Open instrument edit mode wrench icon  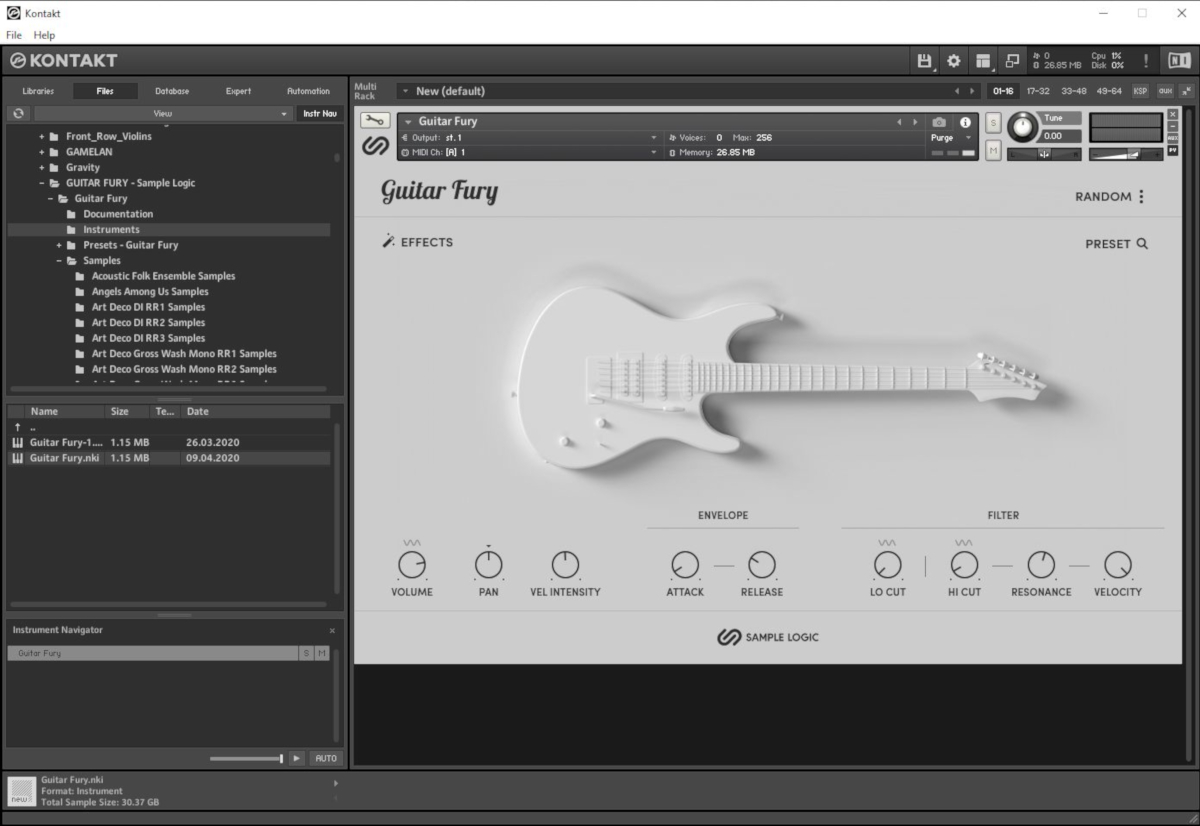pos(375,121)
